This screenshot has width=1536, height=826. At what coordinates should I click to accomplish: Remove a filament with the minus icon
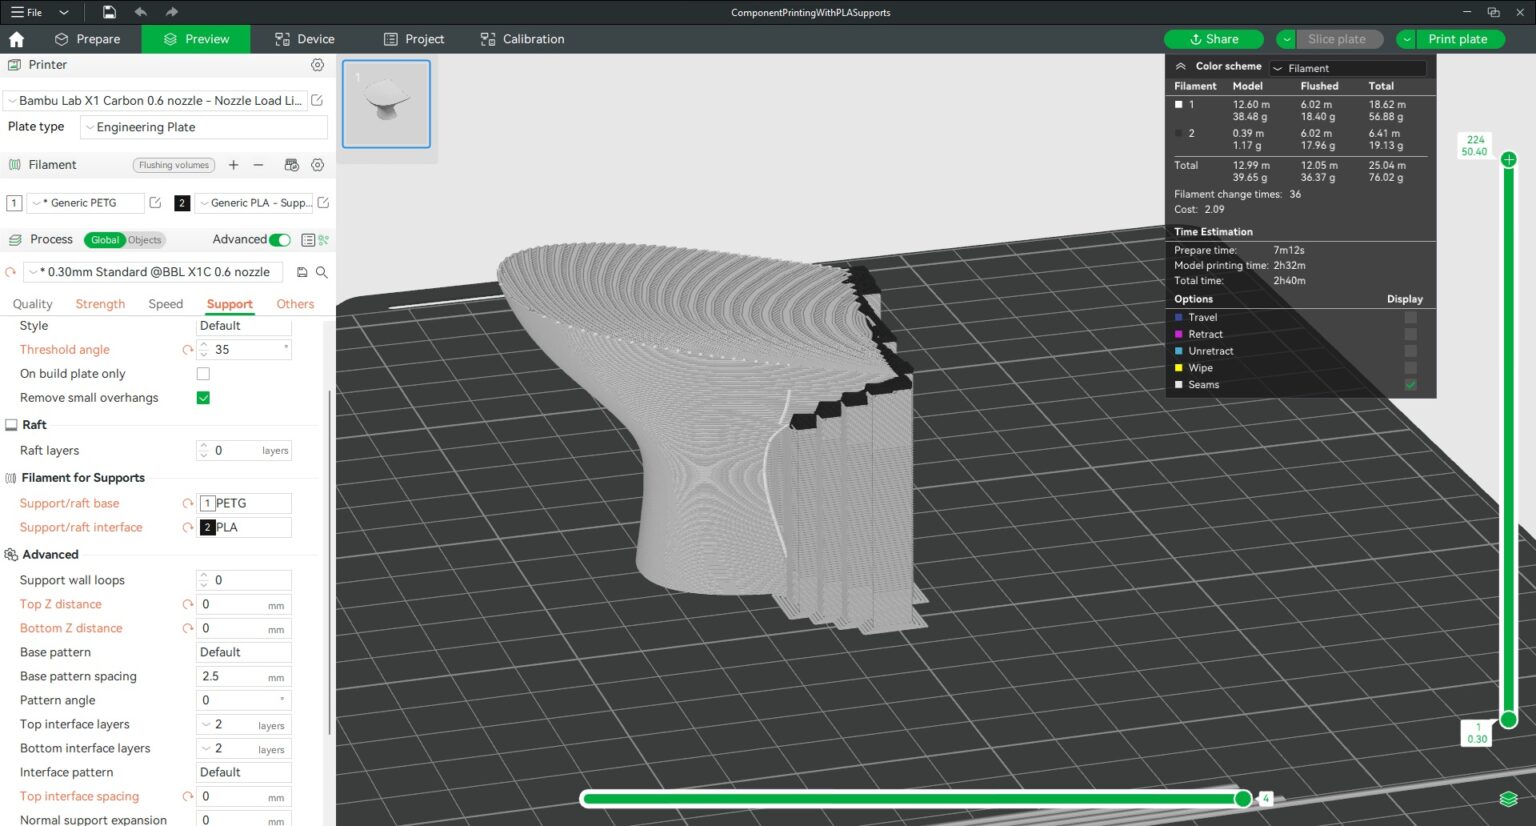tap(258, 164)
